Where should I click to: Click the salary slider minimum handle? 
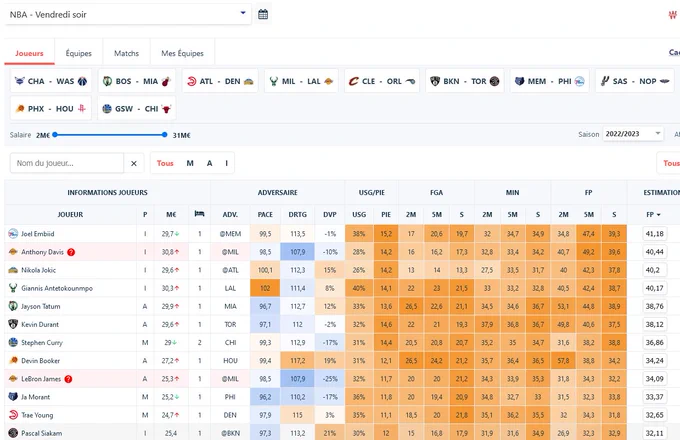(55, 135)
